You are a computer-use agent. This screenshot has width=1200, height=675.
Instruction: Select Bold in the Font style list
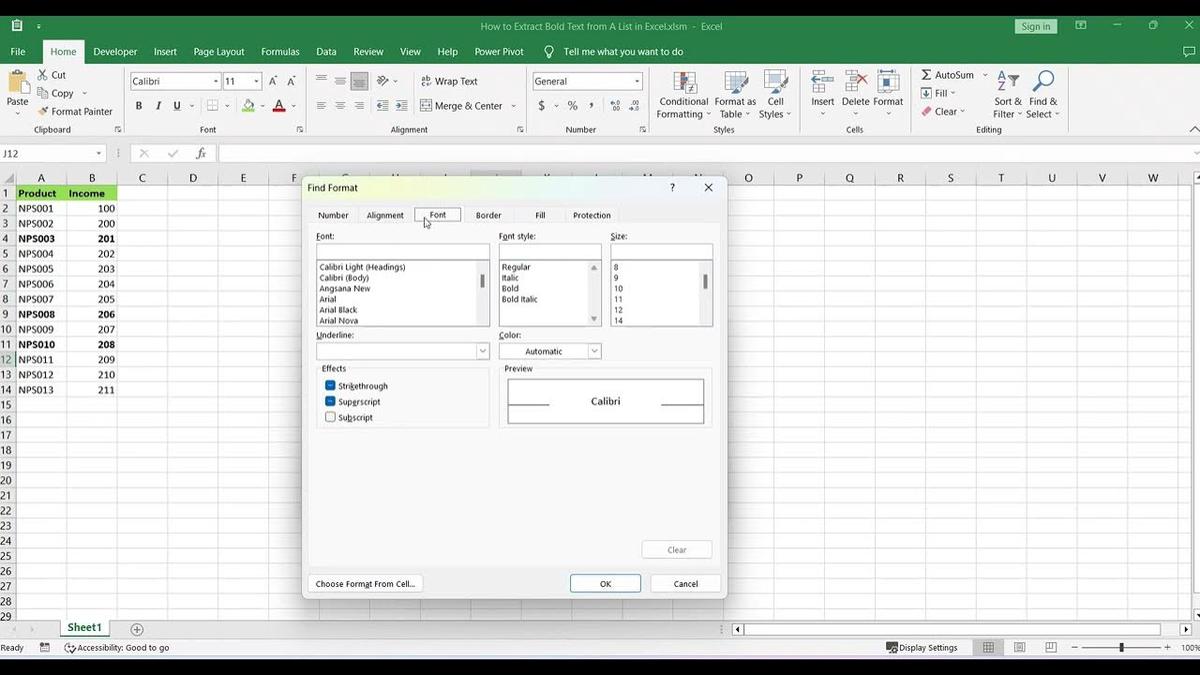coord(513,288)
